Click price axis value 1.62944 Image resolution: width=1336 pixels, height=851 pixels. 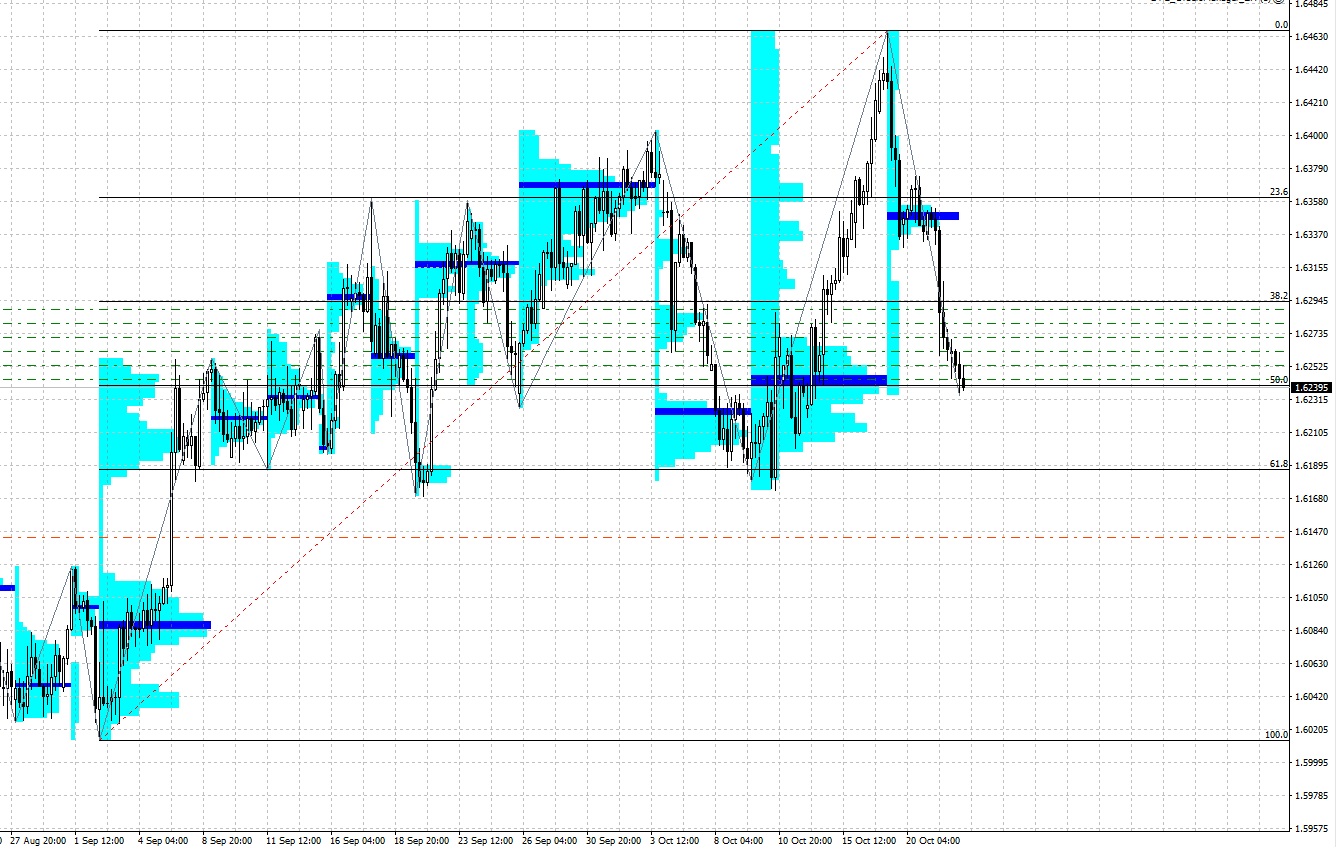click(1312, 301)
